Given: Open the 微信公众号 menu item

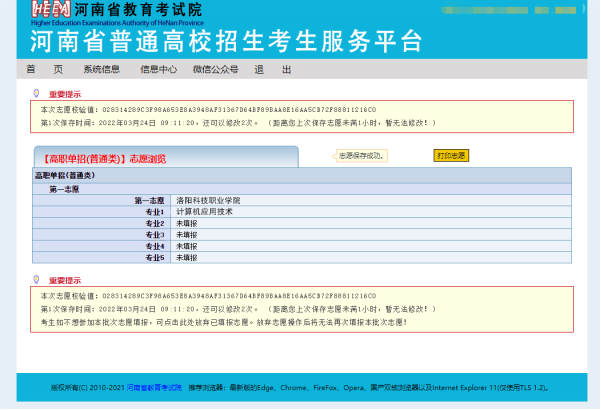Looking at the screenshot, I should coord(215,69).
